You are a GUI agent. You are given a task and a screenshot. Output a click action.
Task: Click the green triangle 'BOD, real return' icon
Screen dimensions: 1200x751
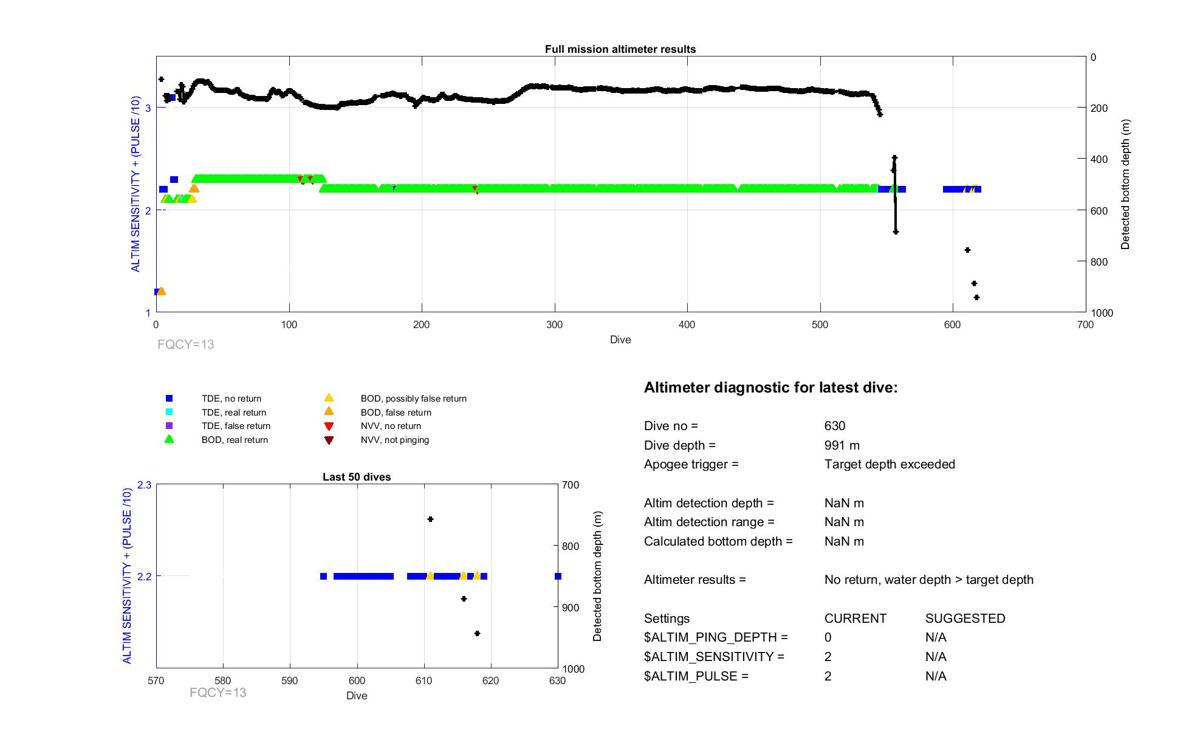(x=169, y=439)
